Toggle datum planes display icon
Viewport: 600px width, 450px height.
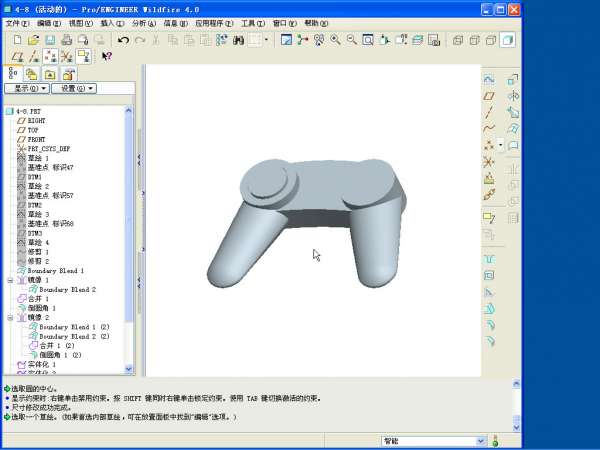click(16, 57)
